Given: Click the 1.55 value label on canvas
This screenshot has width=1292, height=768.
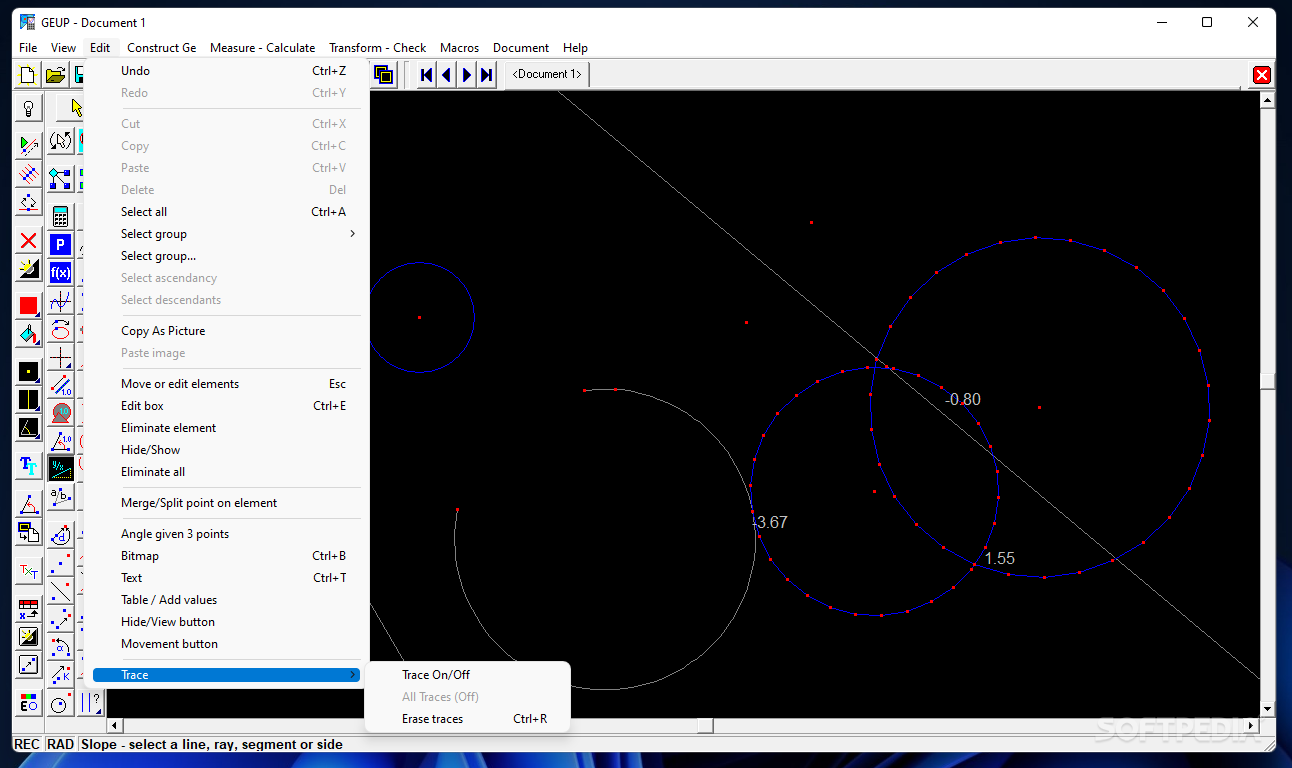Looking at the screenshot, I should pyautogui.click(x=1000, y=558).
